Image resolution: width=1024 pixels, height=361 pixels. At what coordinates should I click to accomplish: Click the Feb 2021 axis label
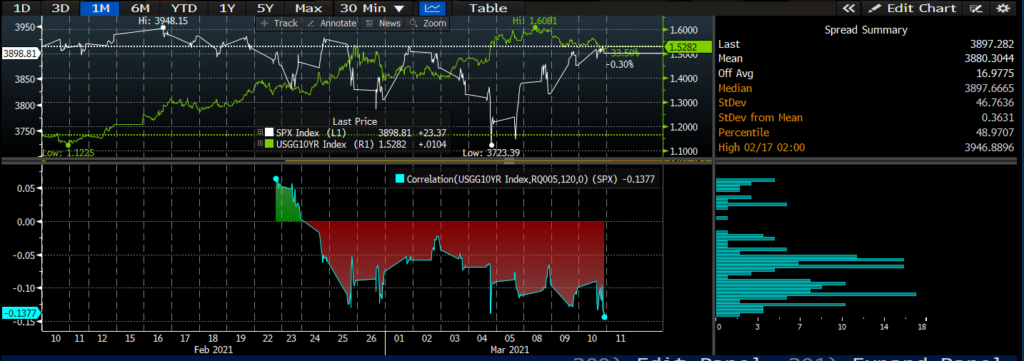(x=213, y=350)
